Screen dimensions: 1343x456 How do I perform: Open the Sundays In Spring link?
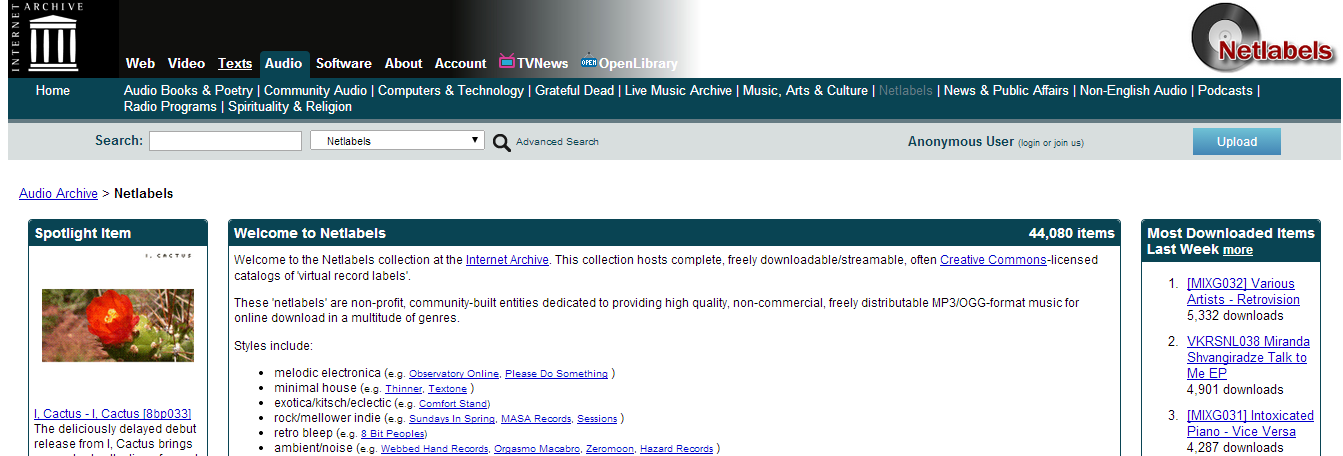click(452, 419)
